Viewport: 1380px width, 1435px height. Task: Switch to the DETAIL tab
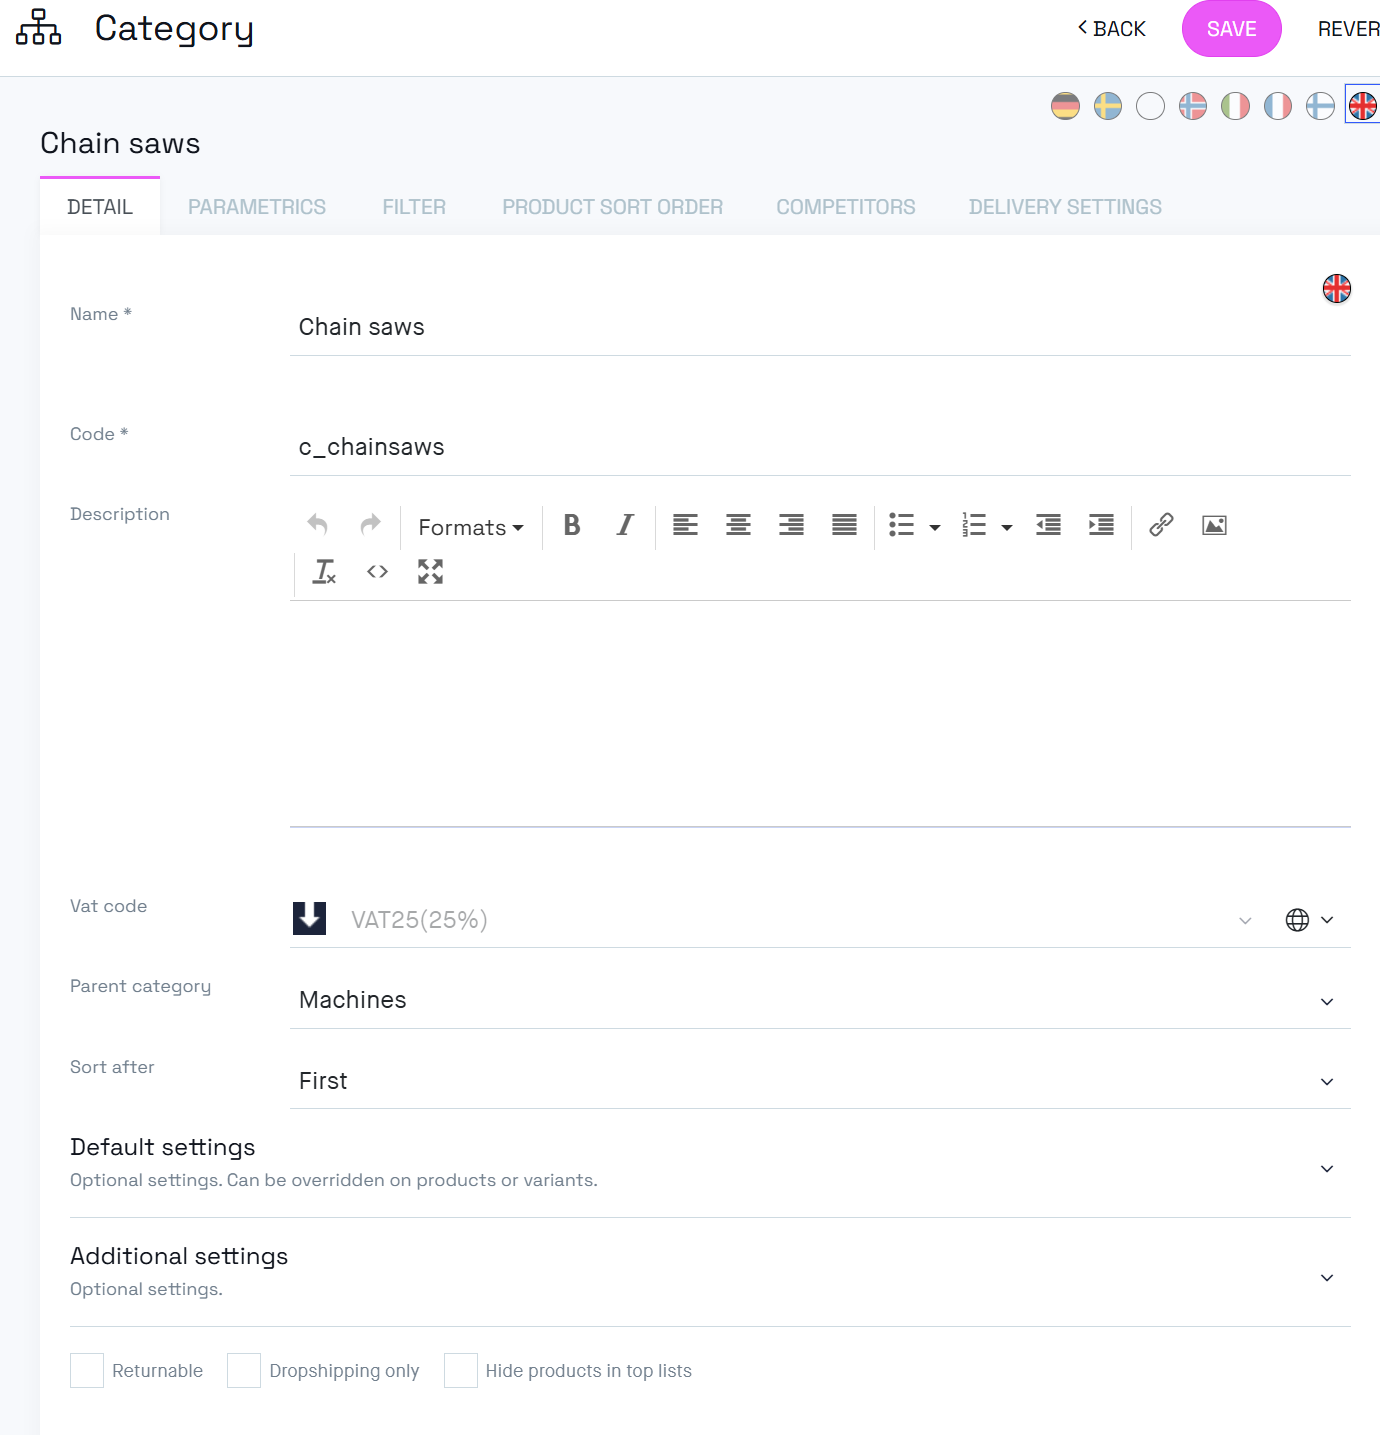click(x=100, y=207)
